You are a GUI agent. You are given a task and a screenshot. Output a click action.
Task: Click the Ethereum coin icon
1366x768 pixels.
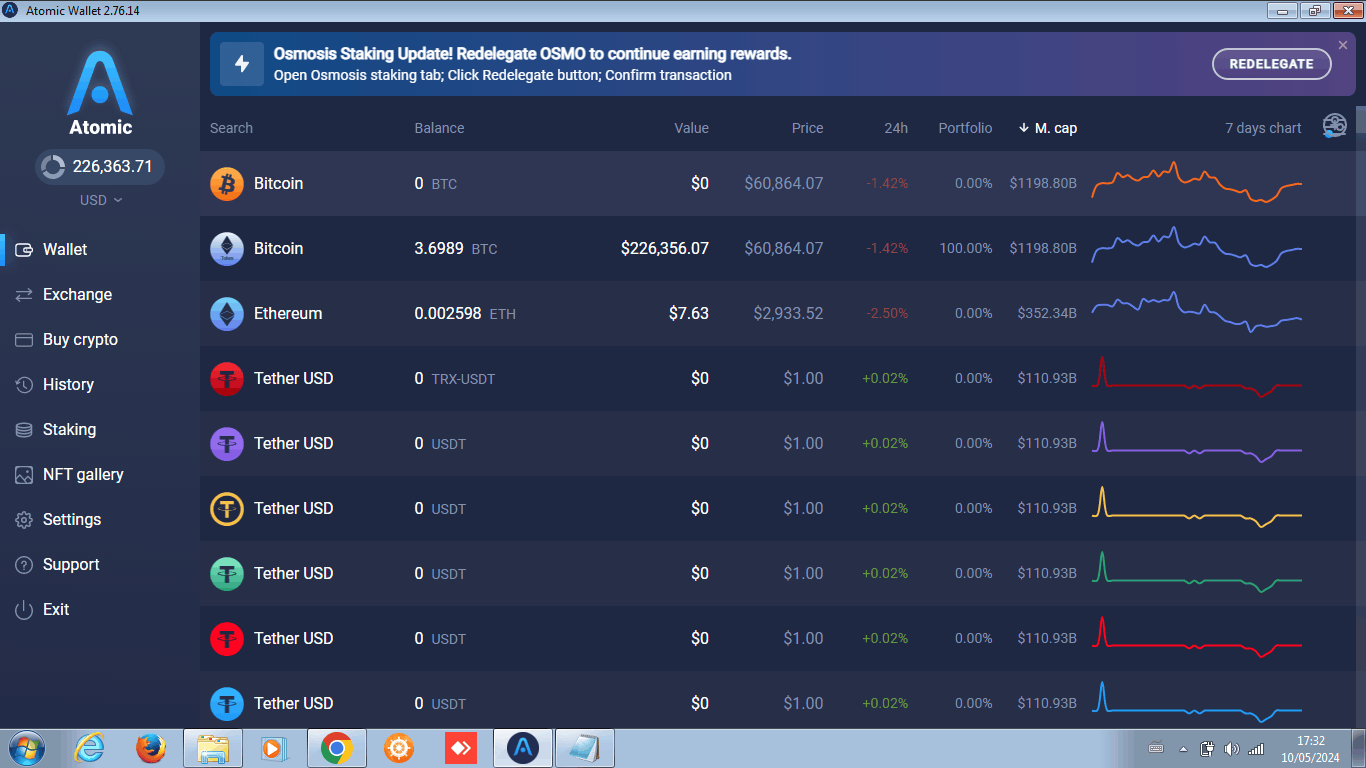pos(227,314)
